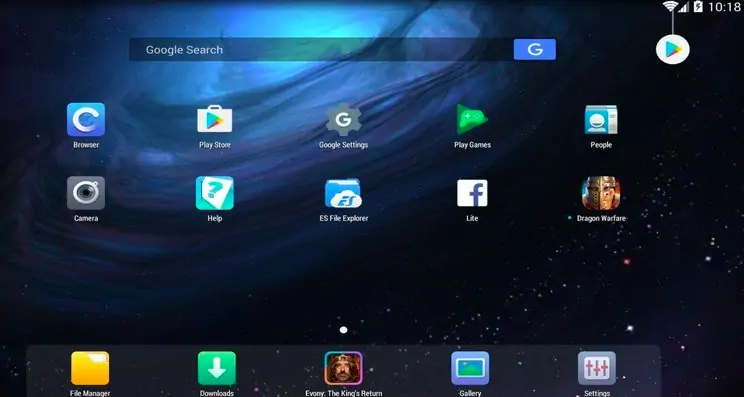
Task: Open the Browser app
Action: [86, 120]
